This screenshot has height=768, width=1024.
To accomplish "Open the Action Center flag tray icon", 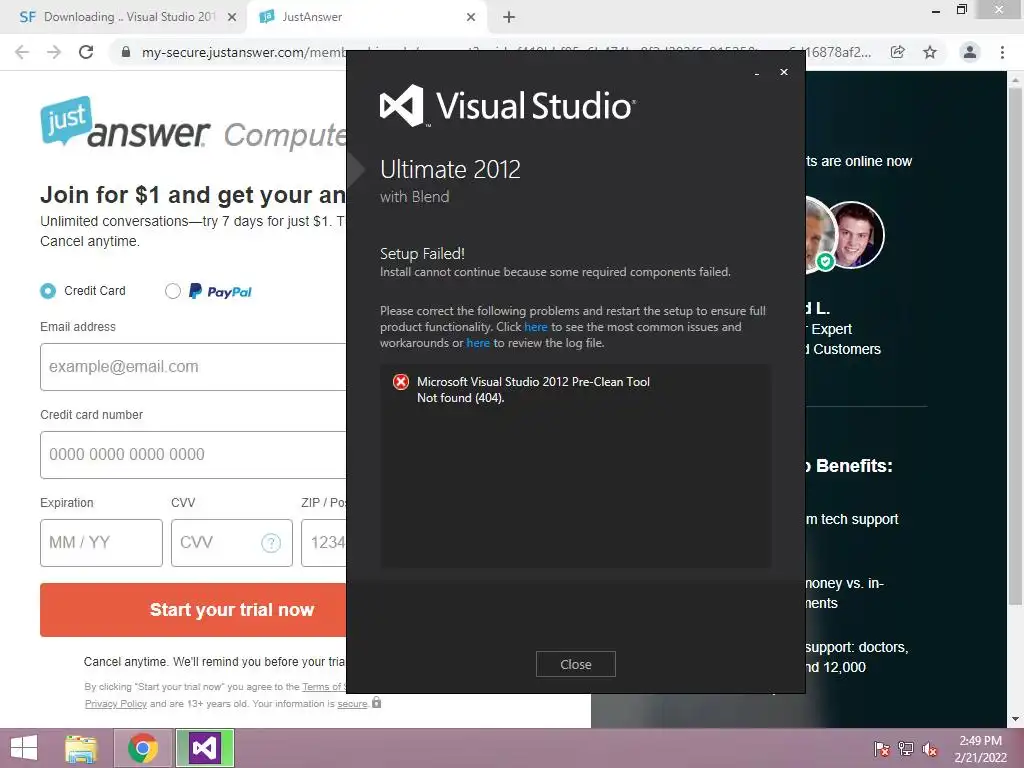I will click(882, 749).
